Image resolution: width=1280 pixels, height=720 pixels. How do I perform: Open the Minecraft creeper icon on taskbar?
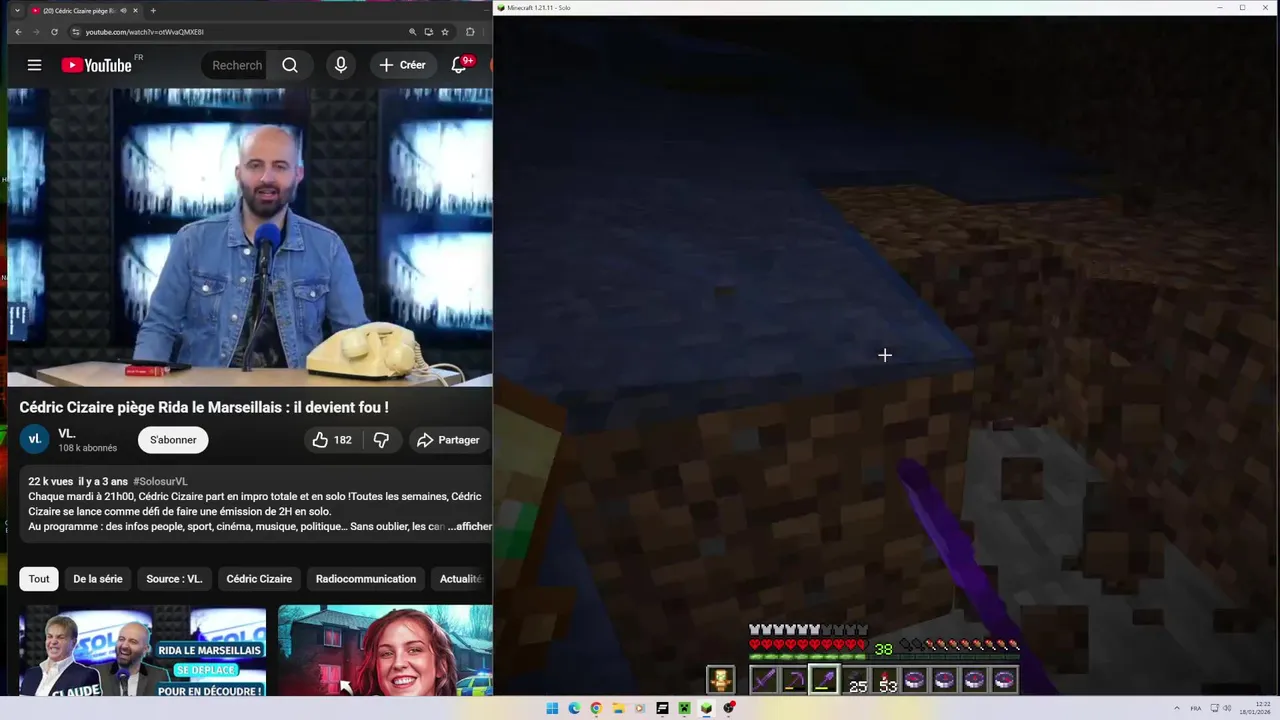pos(684,708)
